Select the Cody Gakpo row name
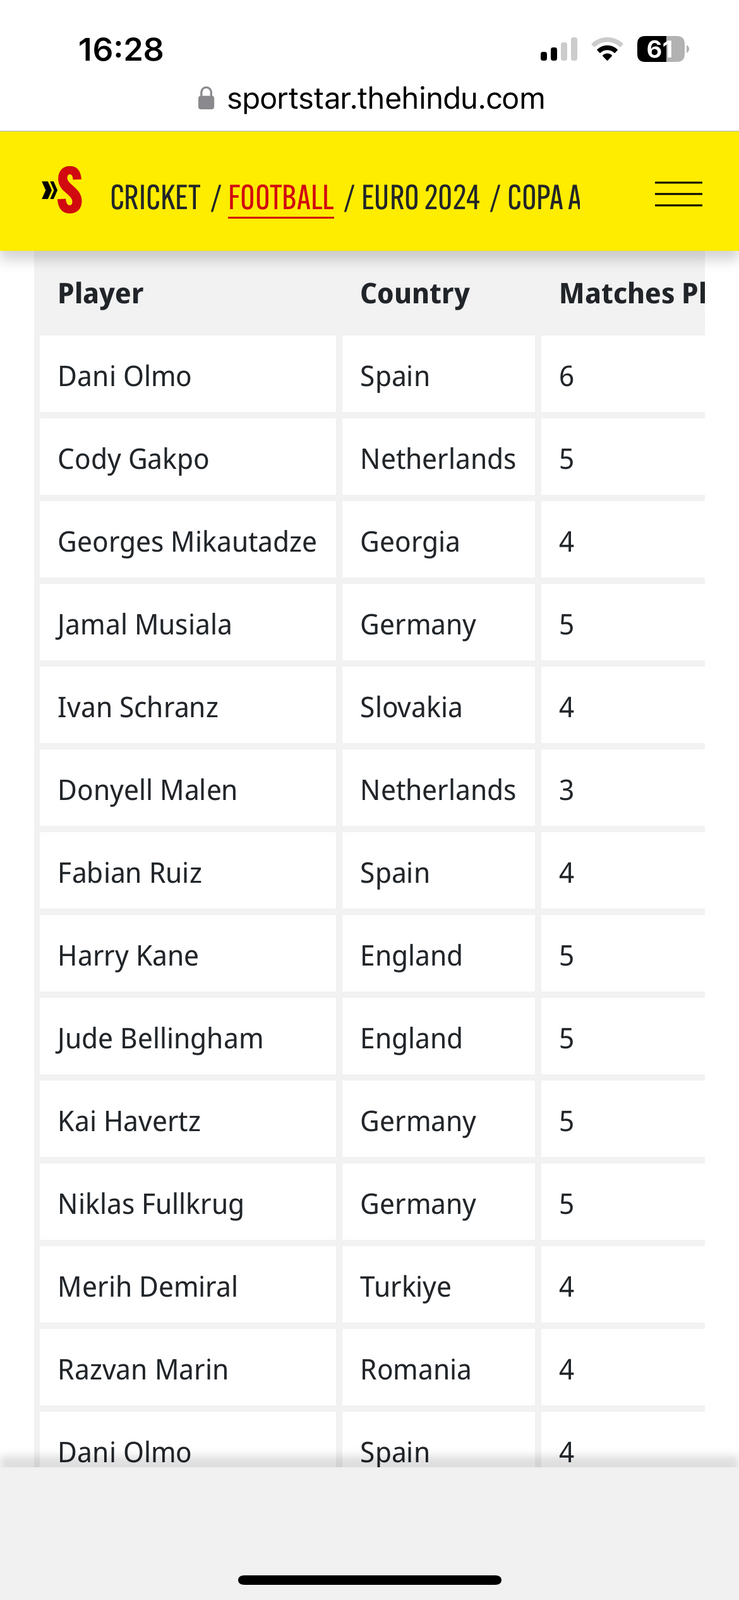Viewport: 739px width, 1600px height. pos(134,459)
